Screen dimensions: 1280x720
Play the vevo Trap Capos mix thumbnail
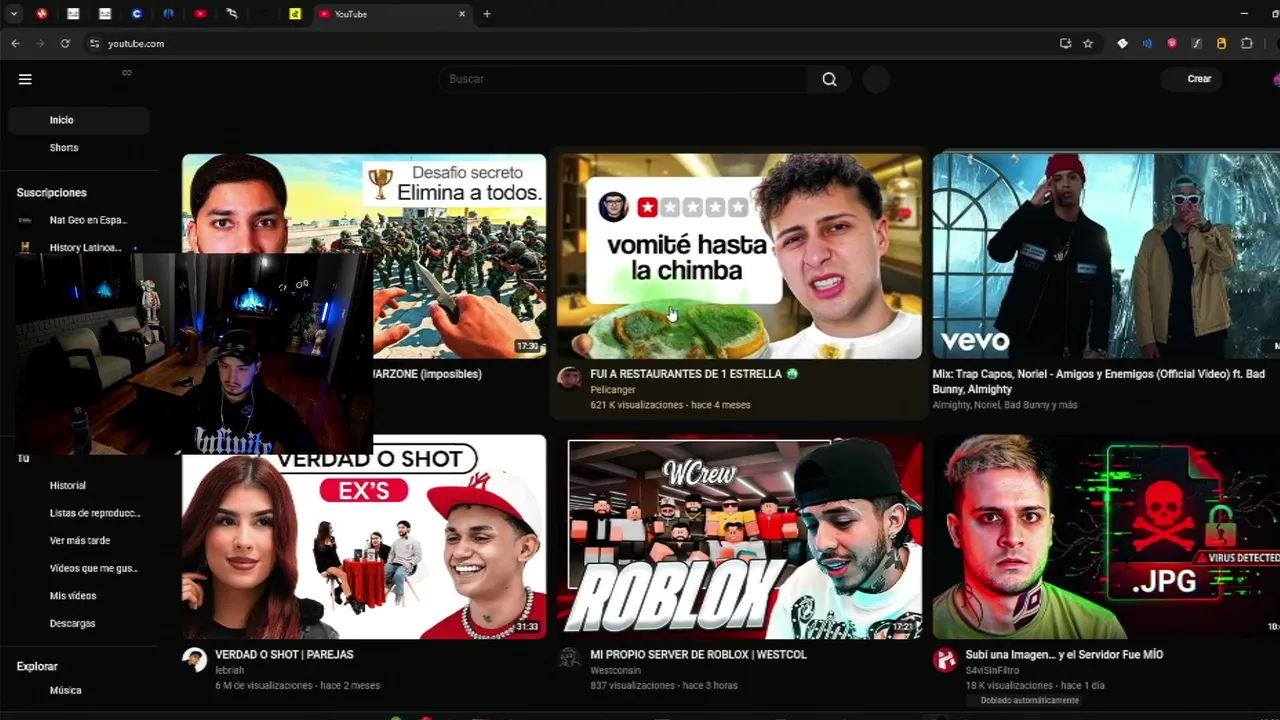[1106, 256]
